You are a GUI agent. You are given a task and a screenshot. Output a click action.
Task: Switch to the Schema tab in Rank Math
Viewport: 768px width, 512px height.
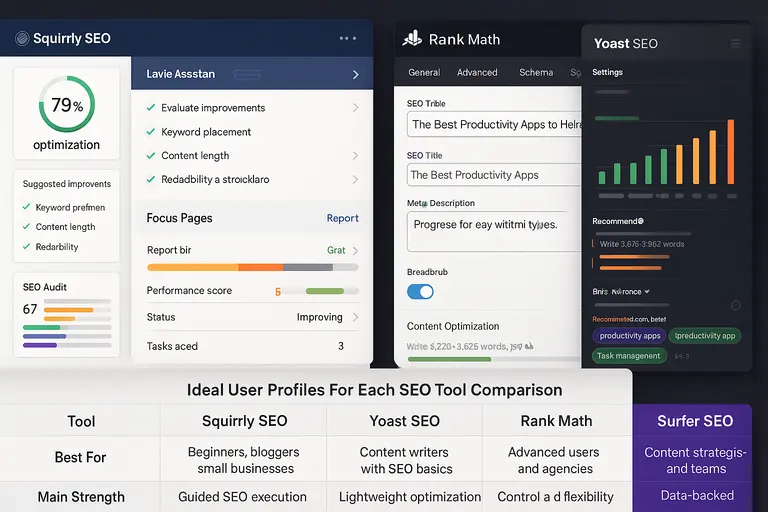(536, 73)
